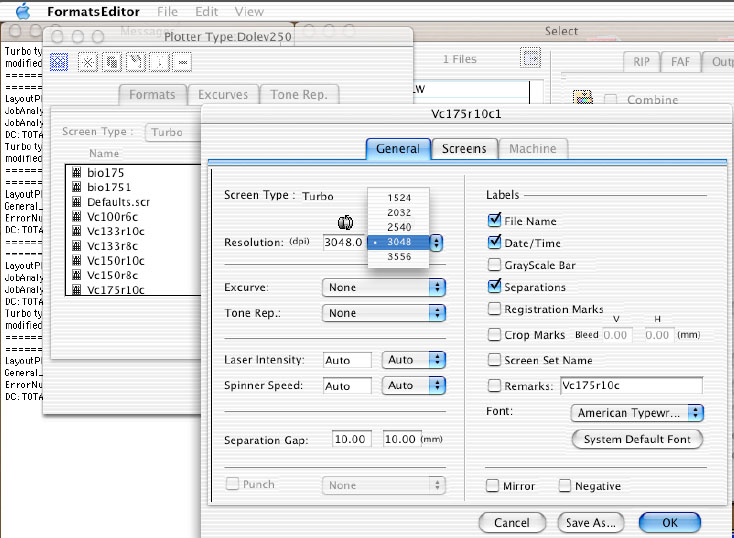Check the Screen Set Name checkbox
Viewport: 734px width, 538px height.
point(494,360)
